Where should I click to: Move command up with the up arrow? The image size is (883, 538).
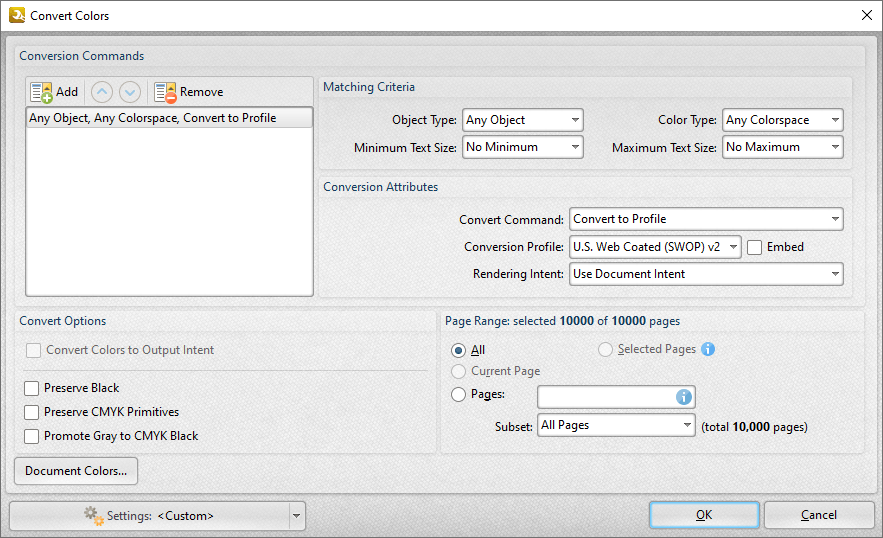pos(102,92)
